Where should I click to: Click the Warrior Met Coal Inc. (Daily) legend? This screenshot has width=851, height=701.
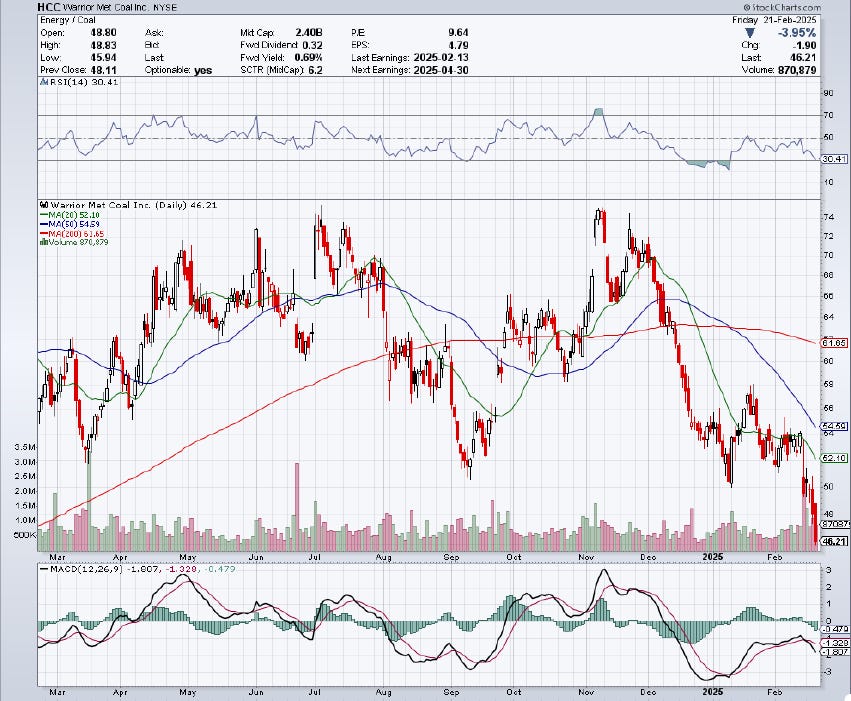coord(129,205)
